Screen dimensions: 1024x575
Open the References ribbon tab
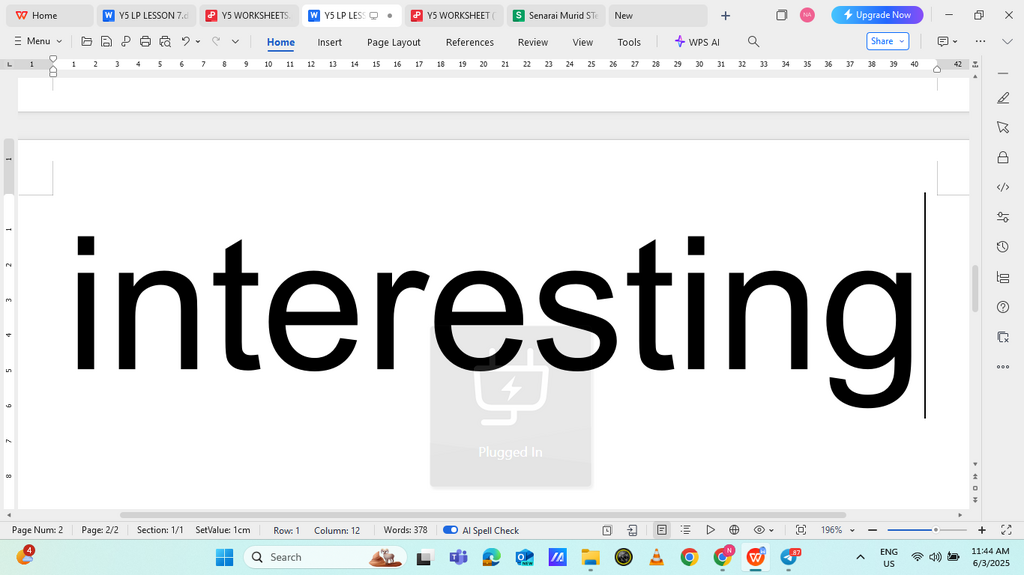[470, 42]
